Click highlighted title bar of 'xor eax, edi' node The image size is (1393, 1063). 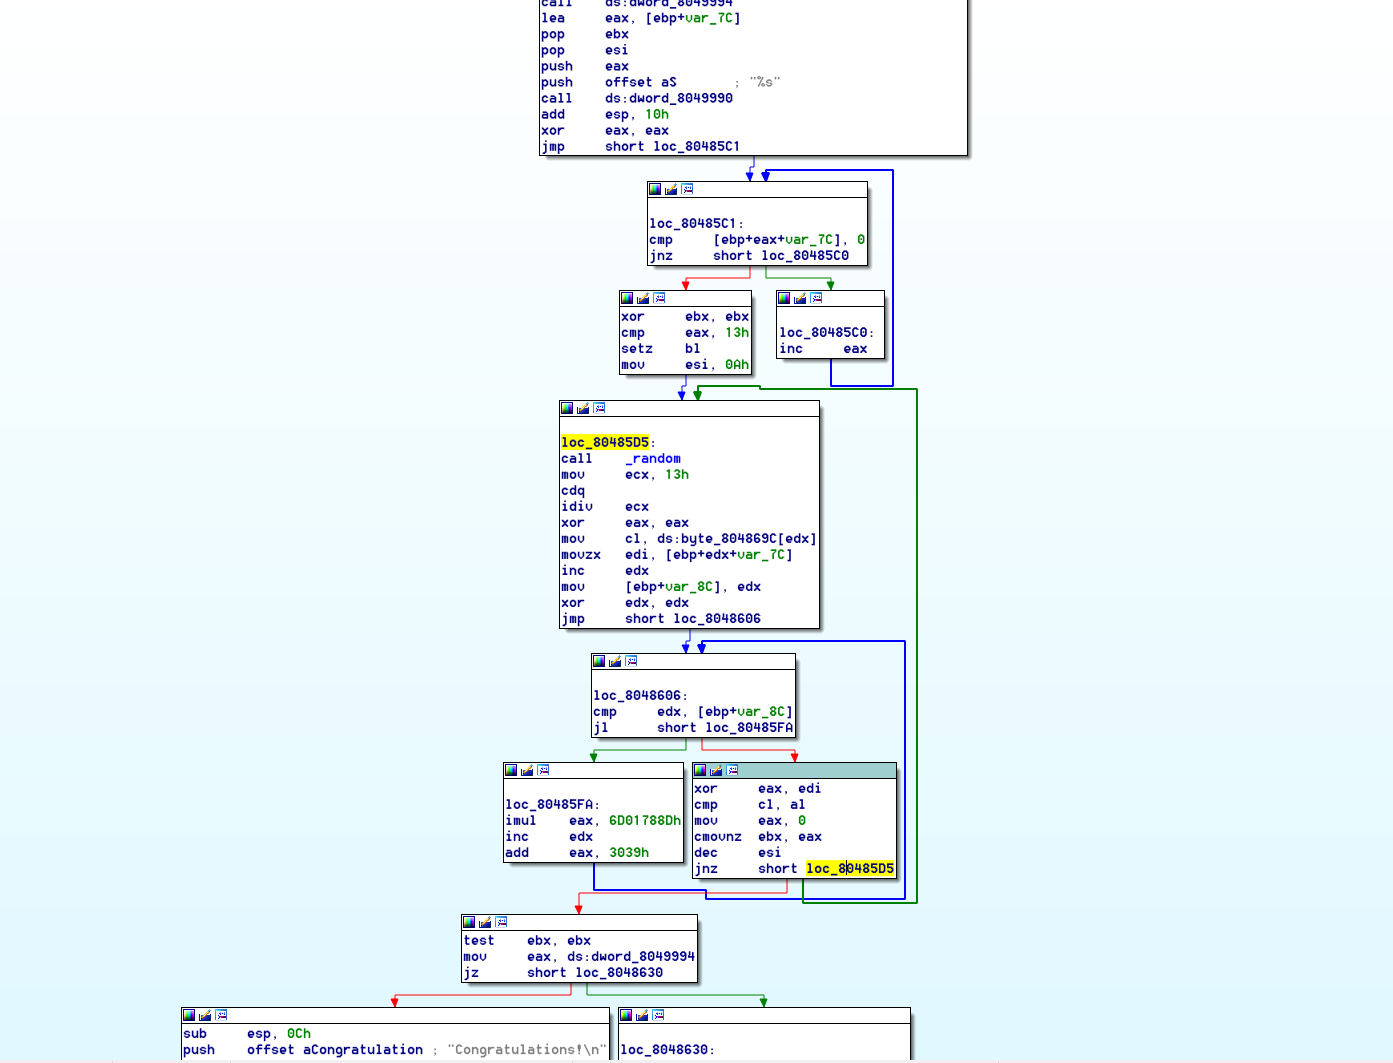[794, 770]
